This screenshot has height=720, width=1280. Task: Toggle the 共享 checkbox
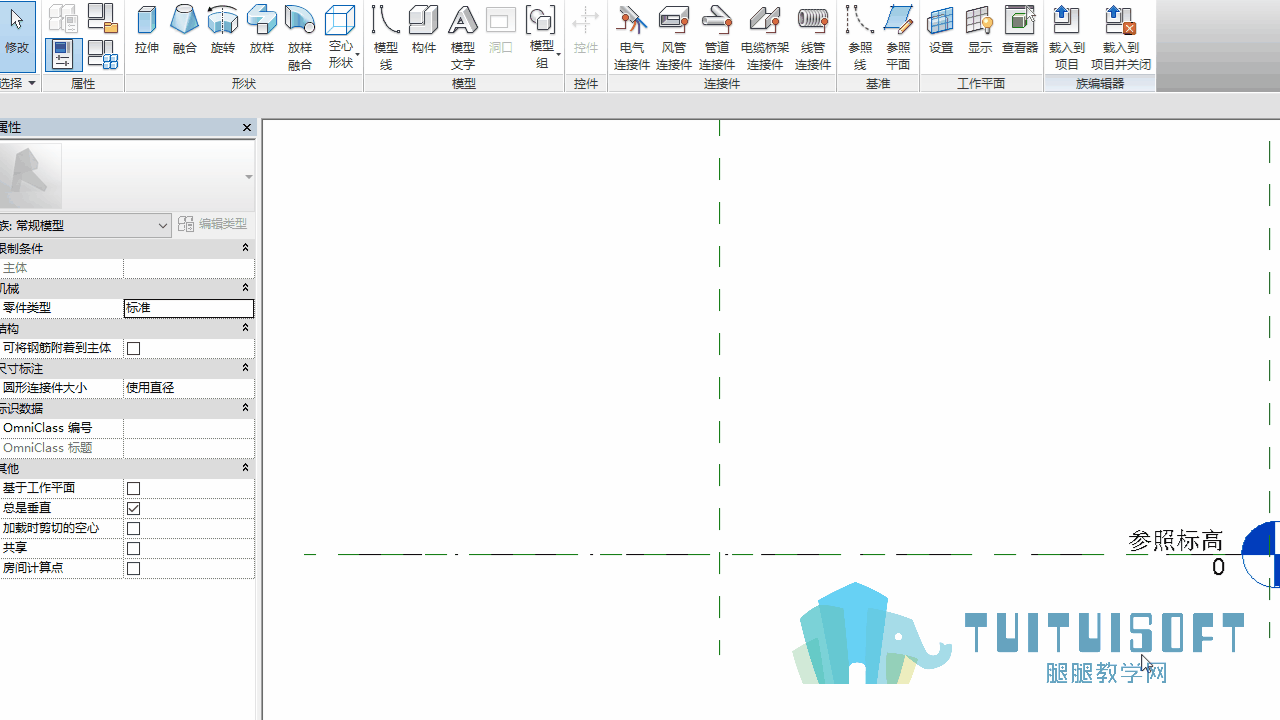pos(133,548)
